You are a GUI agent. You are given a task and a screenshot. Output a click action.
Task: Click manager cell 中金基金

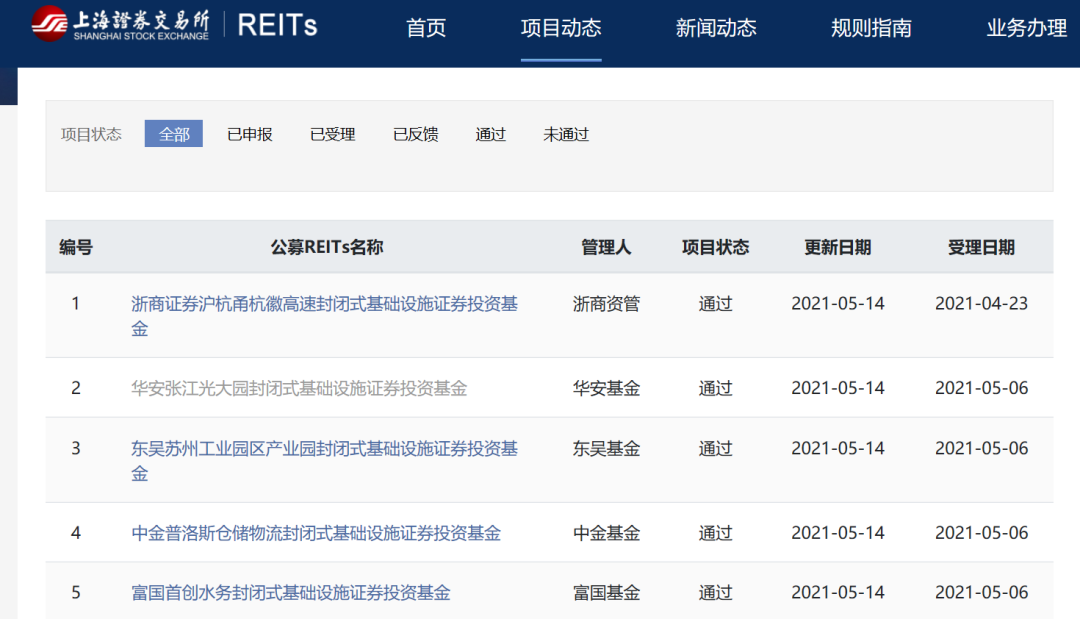pos(606,533)
